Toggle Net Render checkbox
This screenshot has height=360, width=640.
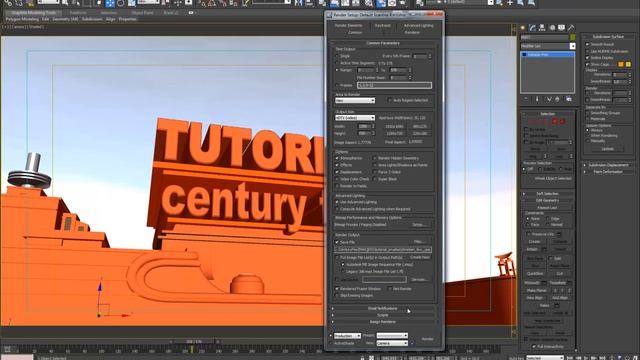389,289
